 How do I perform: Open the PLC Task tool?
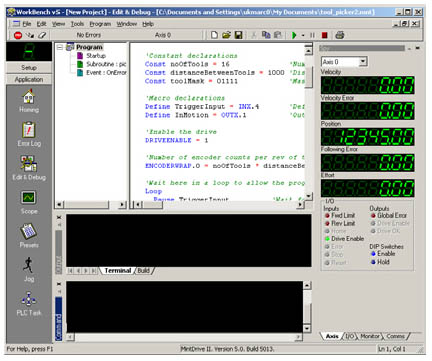click(x=29, y=304)
